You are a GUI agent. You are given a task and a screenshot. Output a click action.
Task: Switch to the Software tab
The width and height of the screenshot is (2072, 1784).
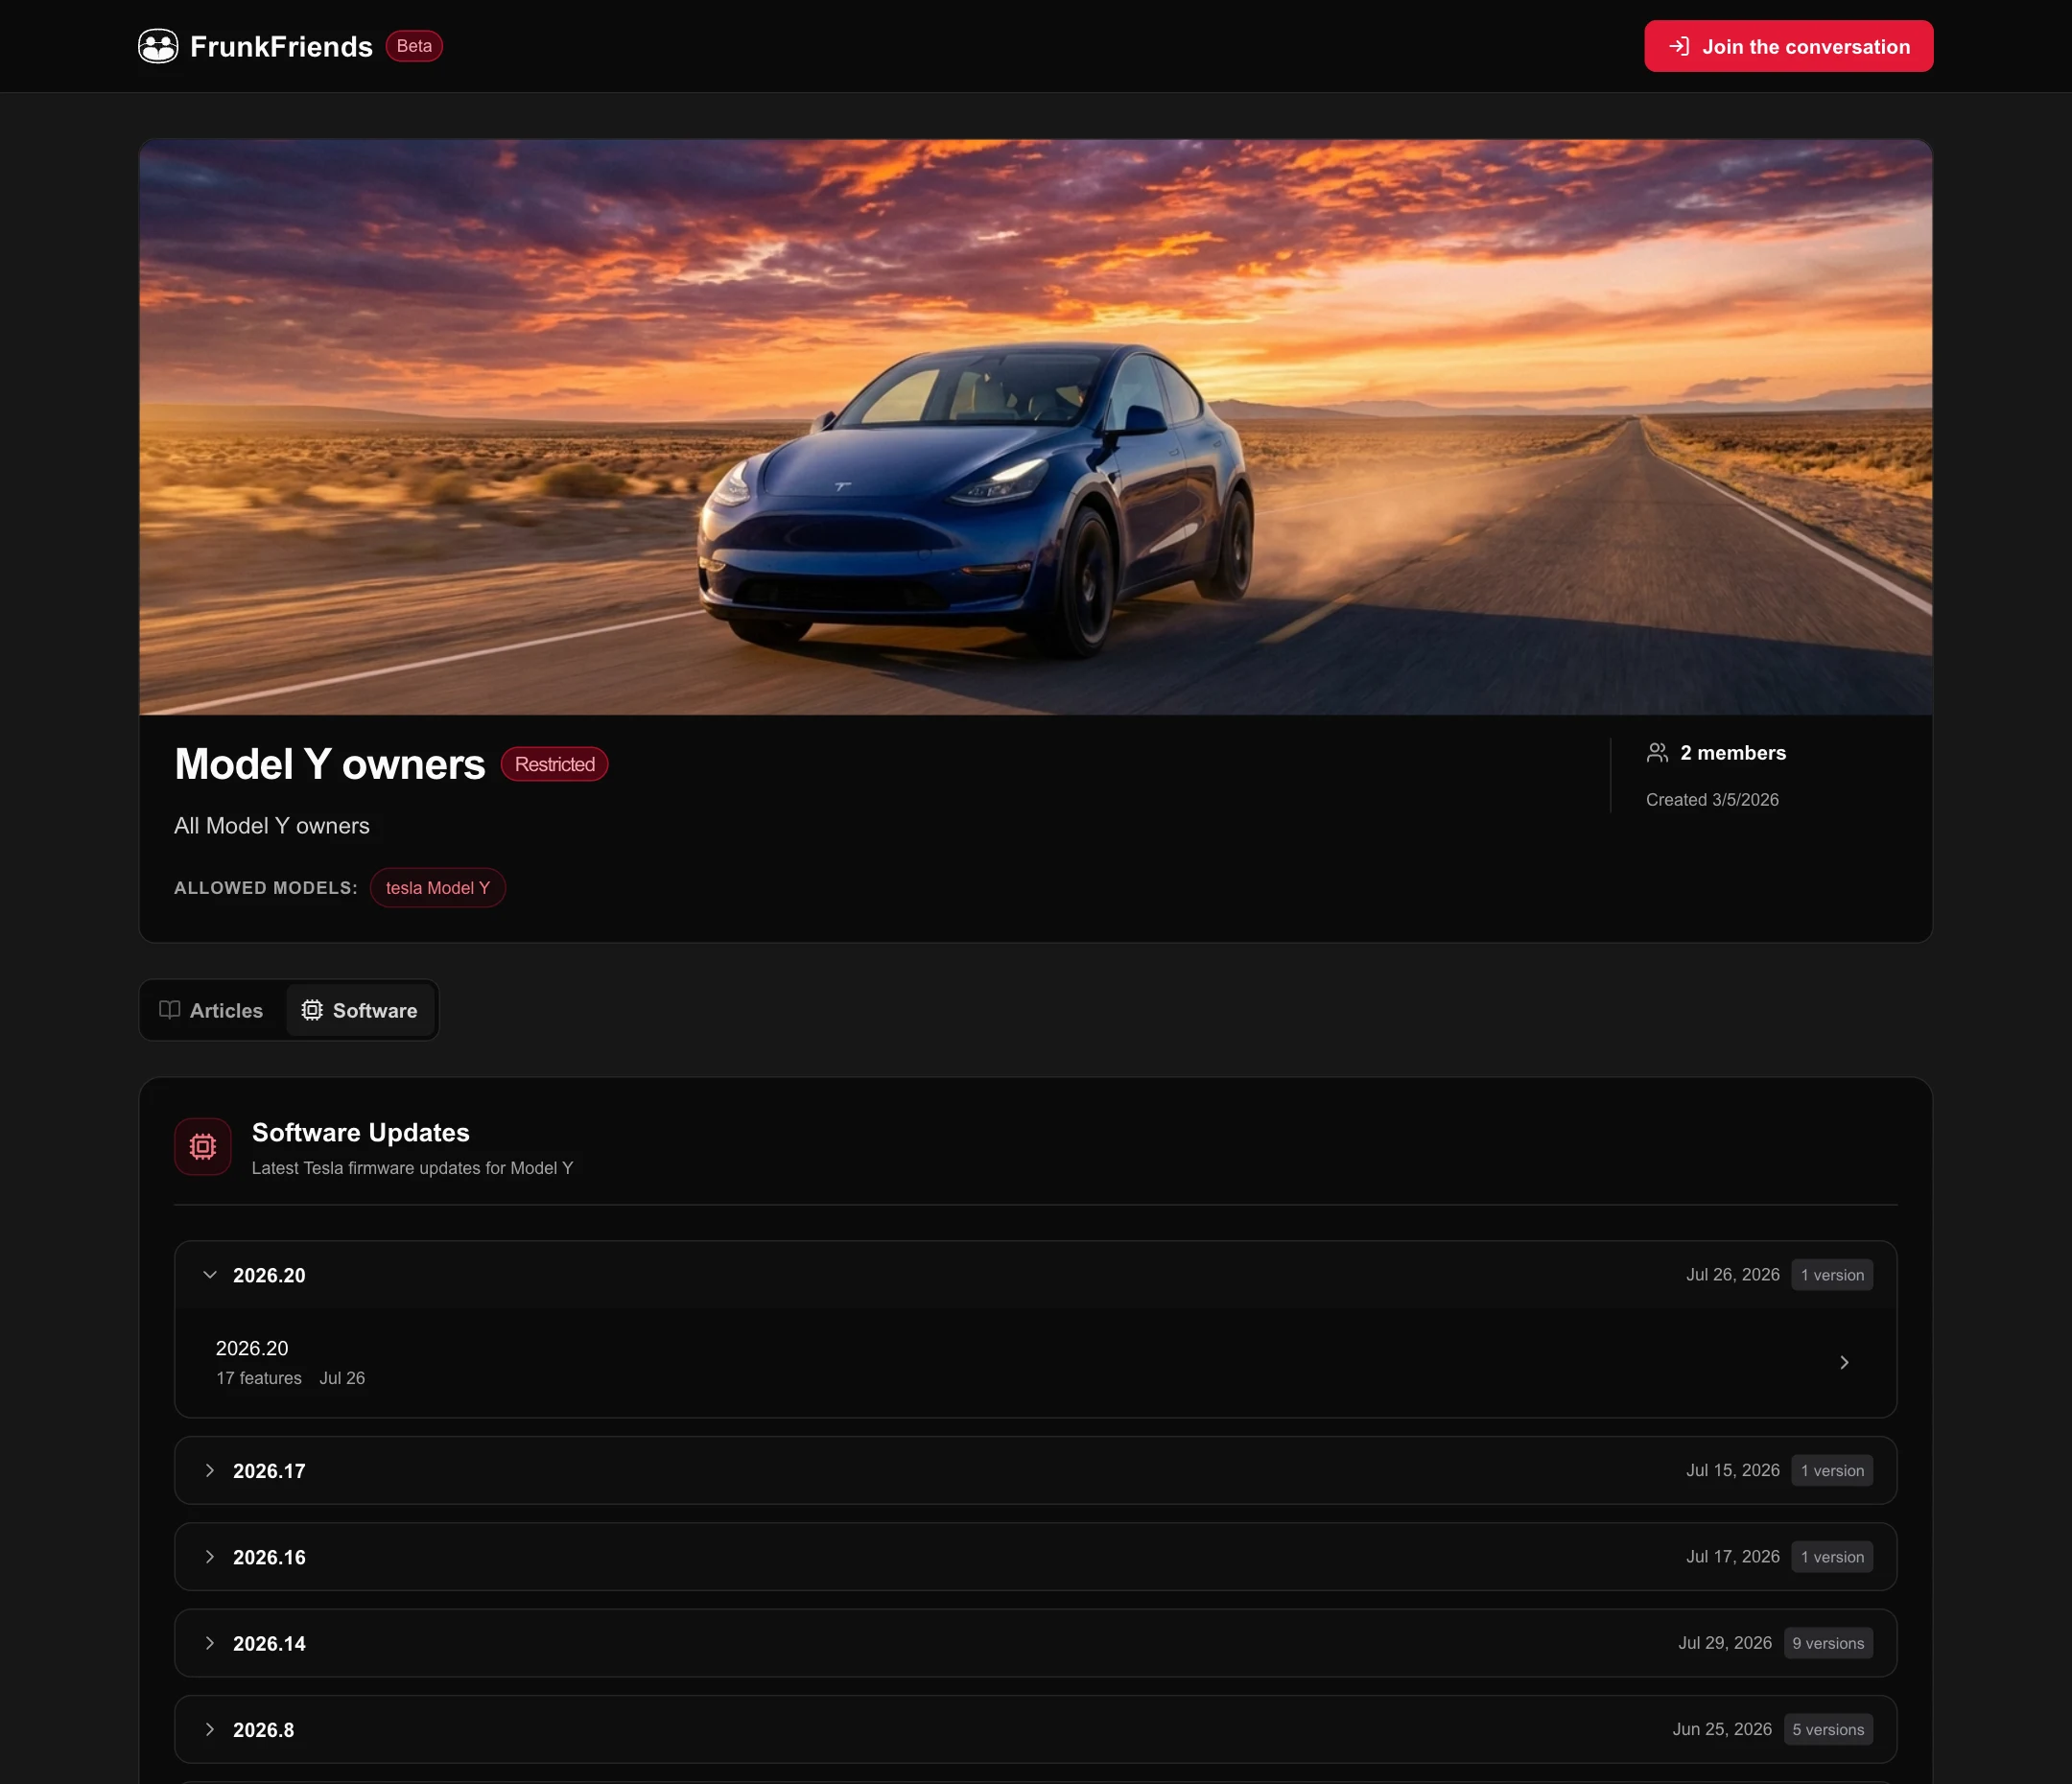coord(360,1010)
